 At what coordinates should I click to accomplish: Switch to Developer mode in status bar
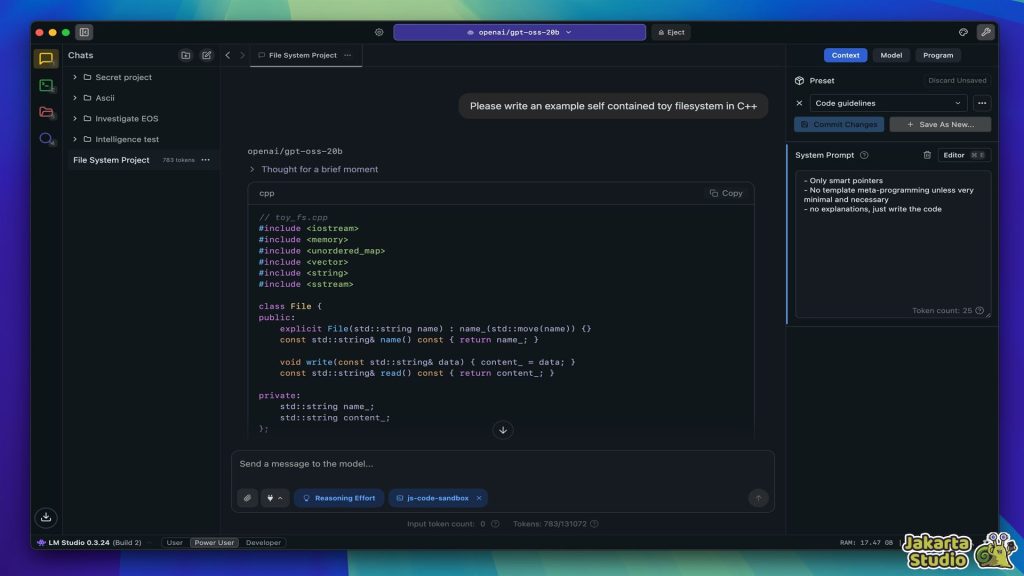pyautogui.click(x=263, y=543)
